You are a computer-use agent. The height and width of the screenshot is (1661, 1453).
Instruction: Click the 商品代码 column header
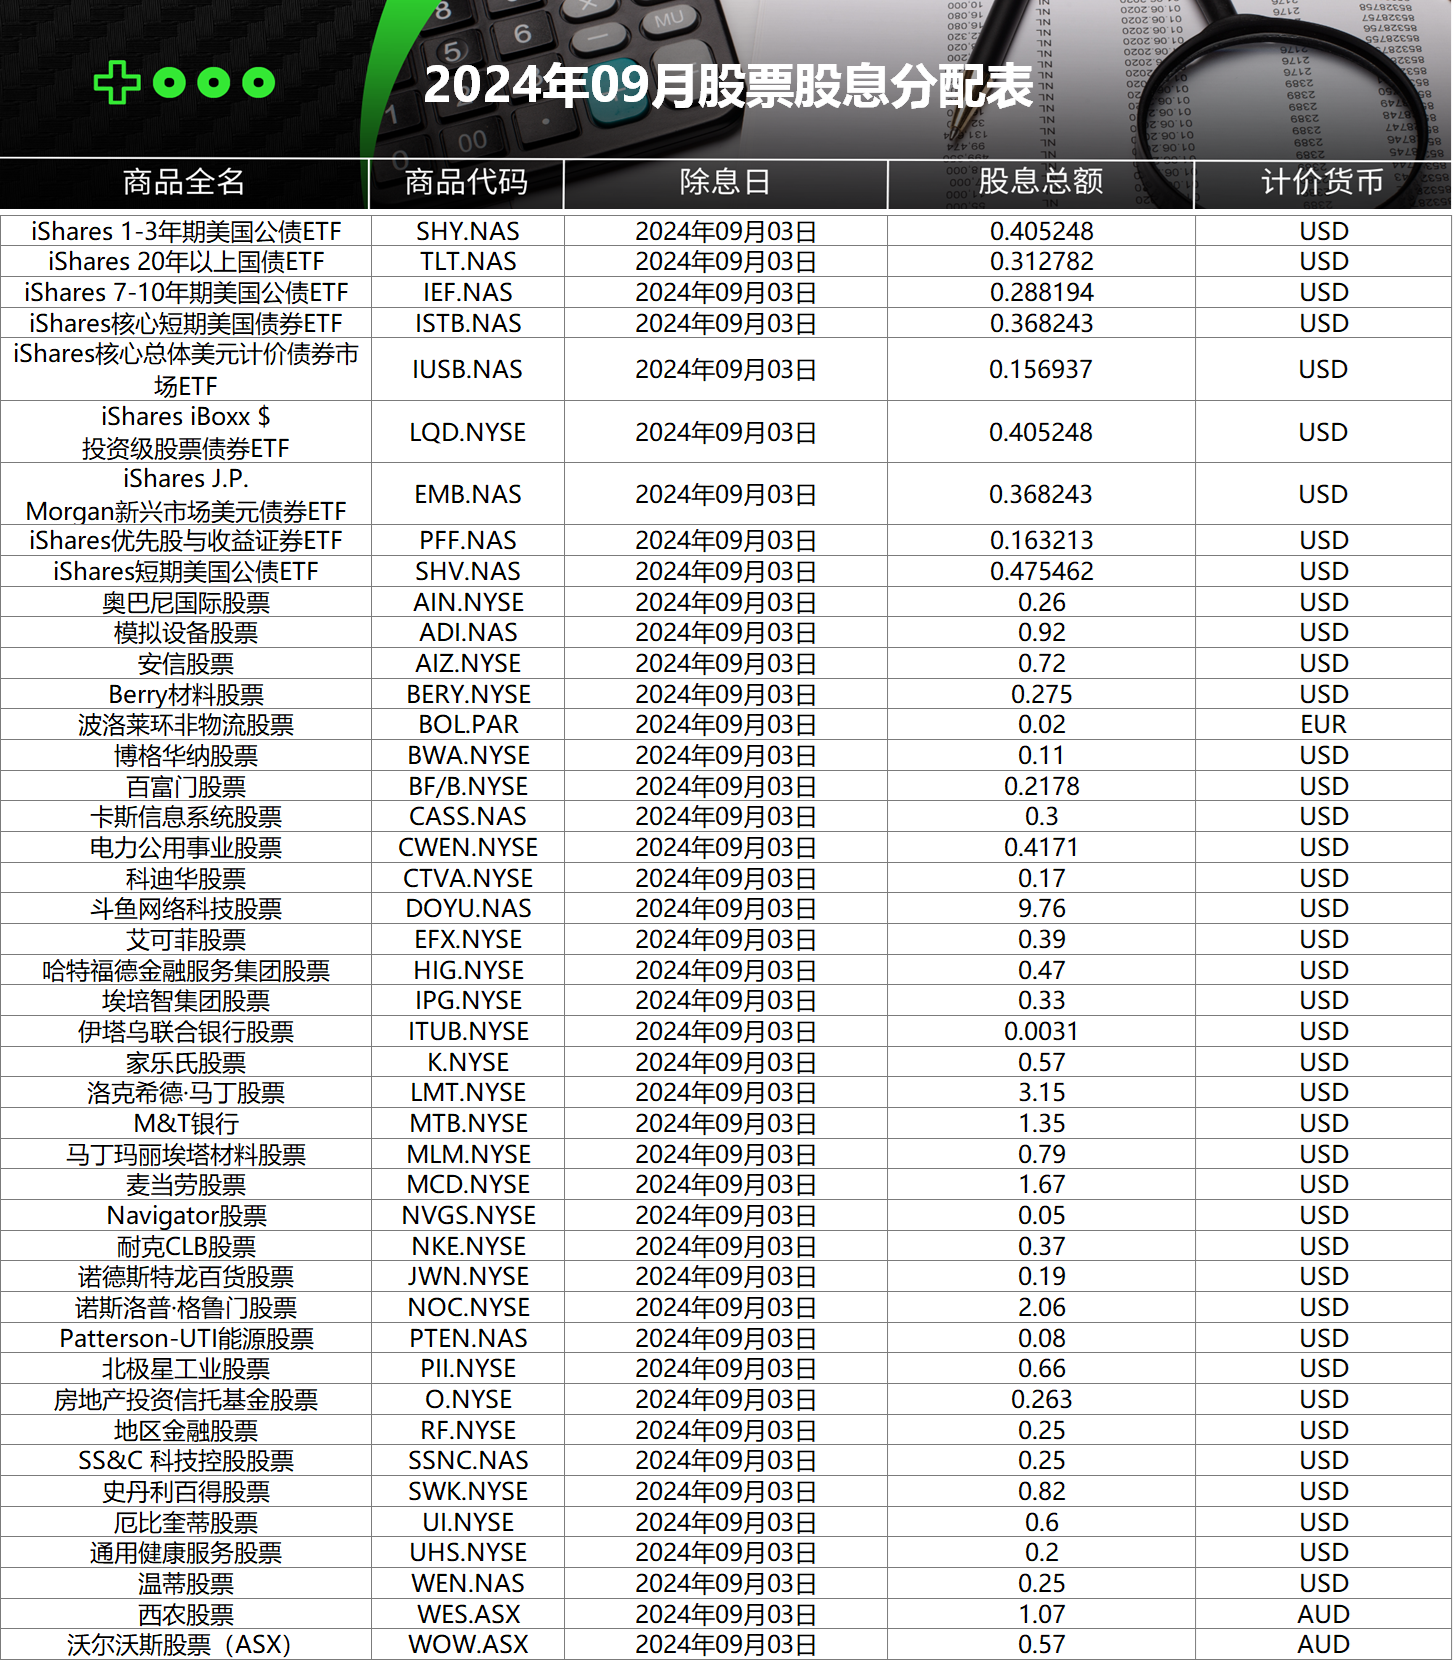click(466, 182)
